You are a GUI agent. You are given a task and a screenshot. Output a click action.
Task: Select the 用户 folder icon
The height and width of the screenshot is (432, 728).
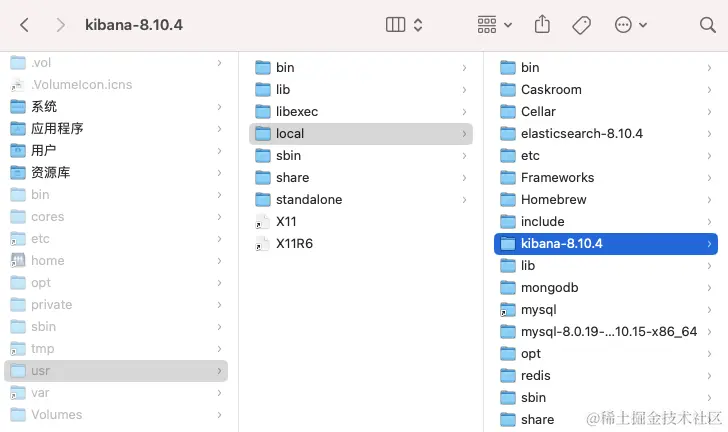point(18,151)
